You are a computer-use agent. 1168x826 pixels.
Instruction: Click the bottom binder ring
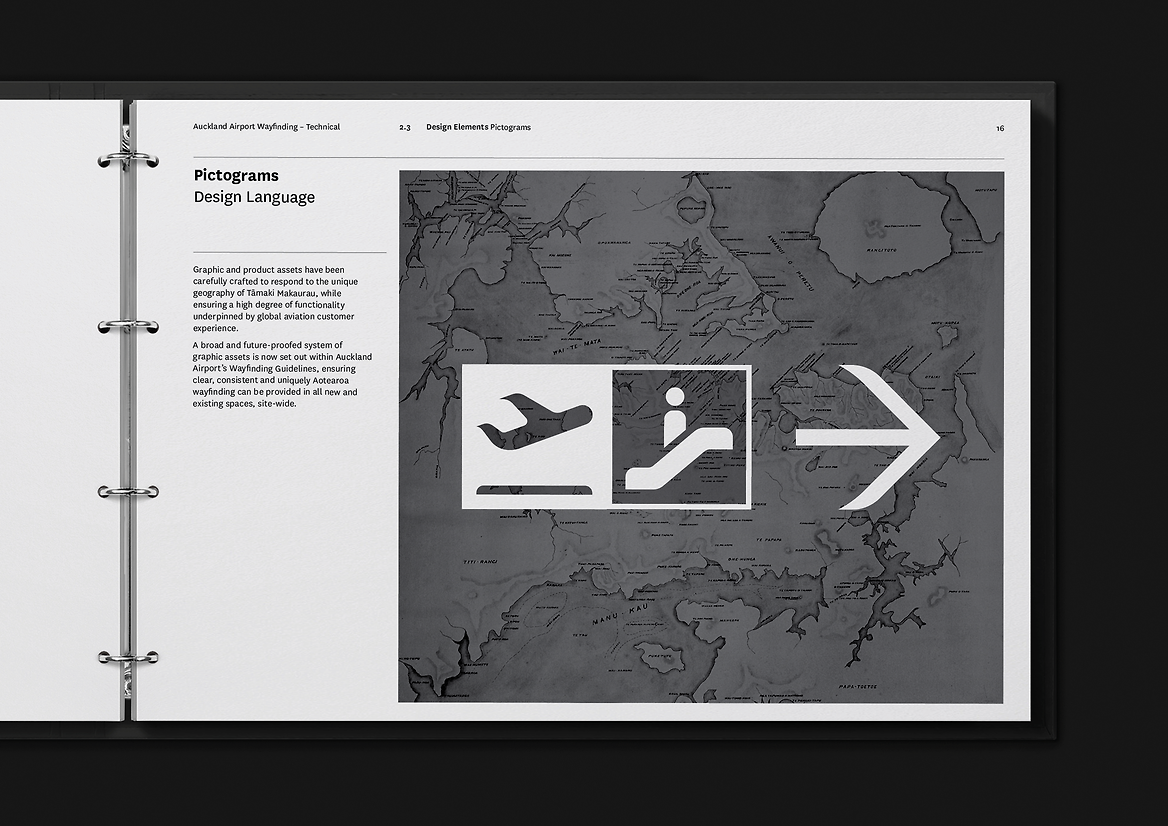[128, 657]
